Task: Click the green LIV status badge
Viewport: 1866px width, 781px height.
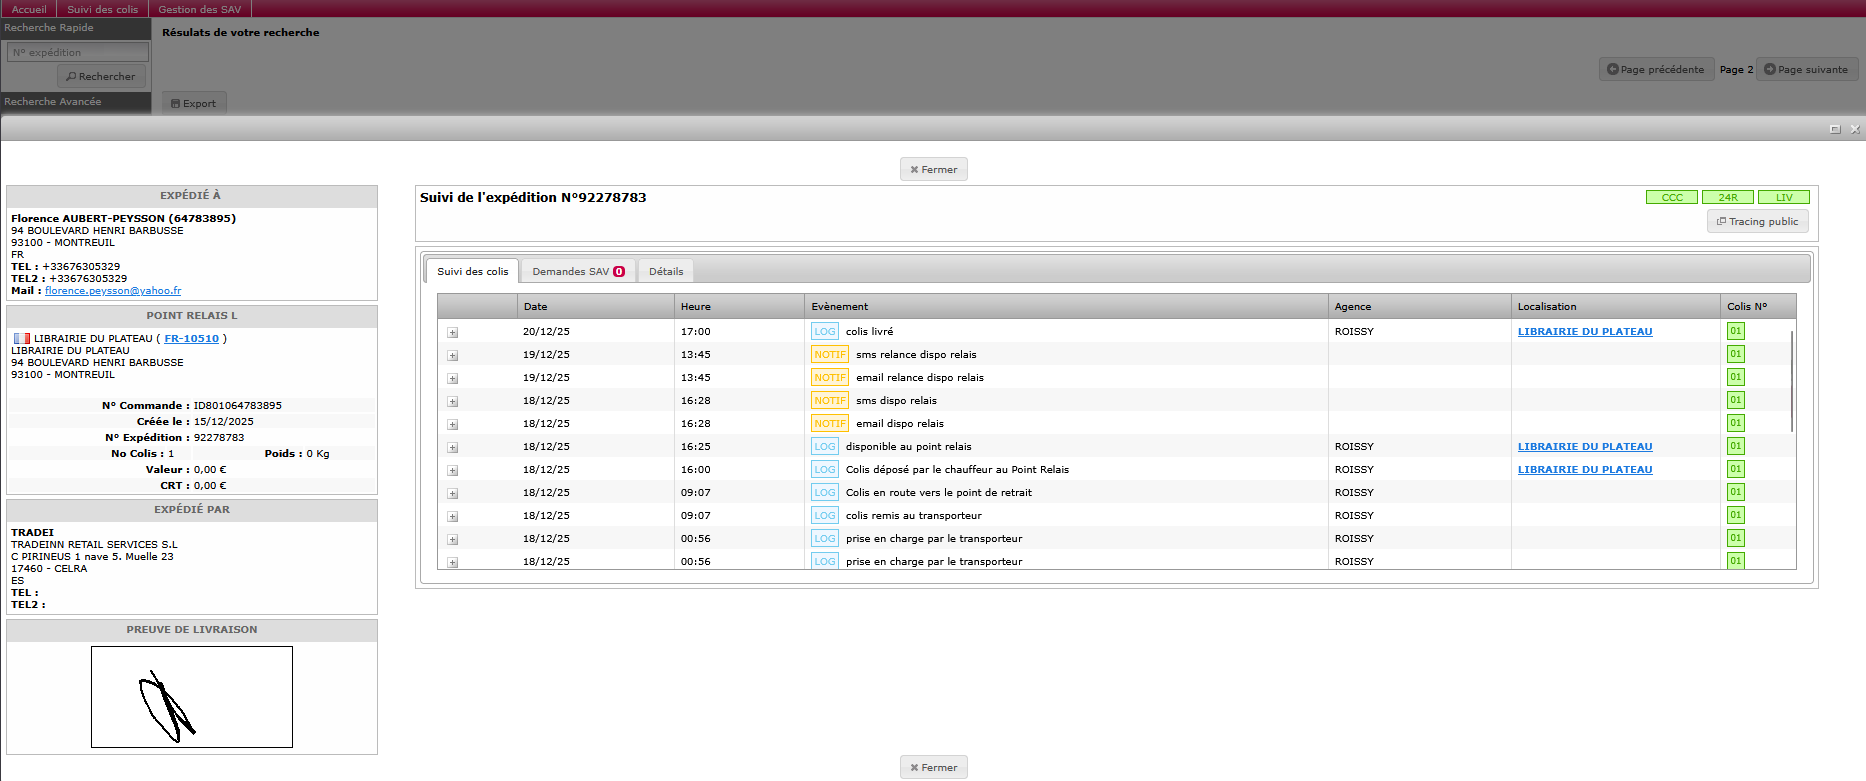Action: pyautogui.click(x=1783, y=198)
